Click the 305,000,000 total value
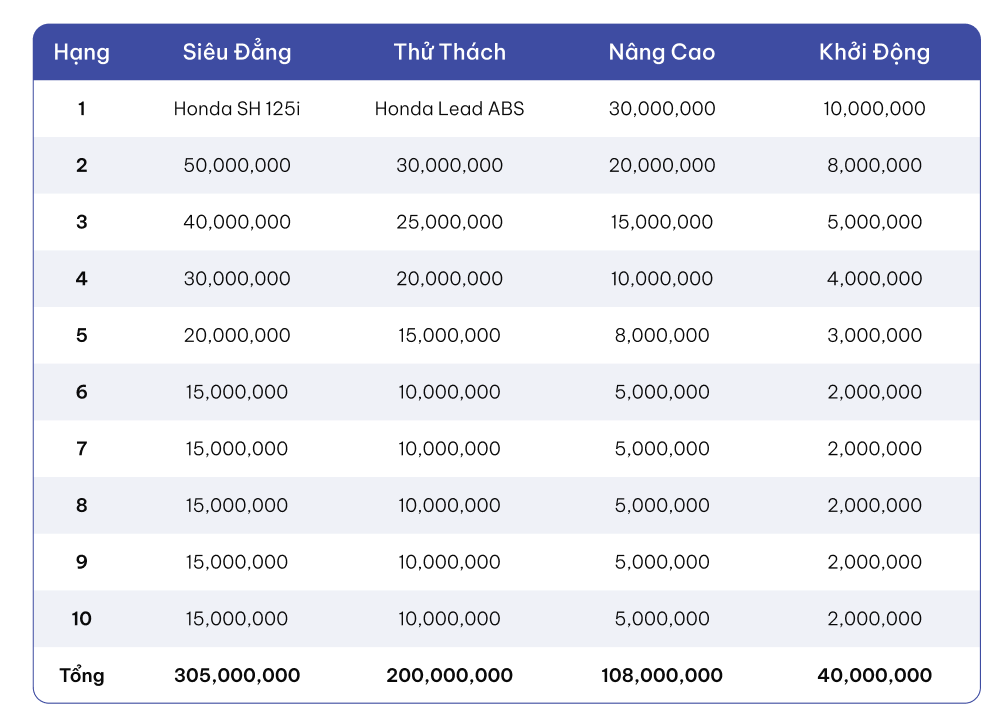This screenshot has height=726, width=1008. tap(237, 675)
